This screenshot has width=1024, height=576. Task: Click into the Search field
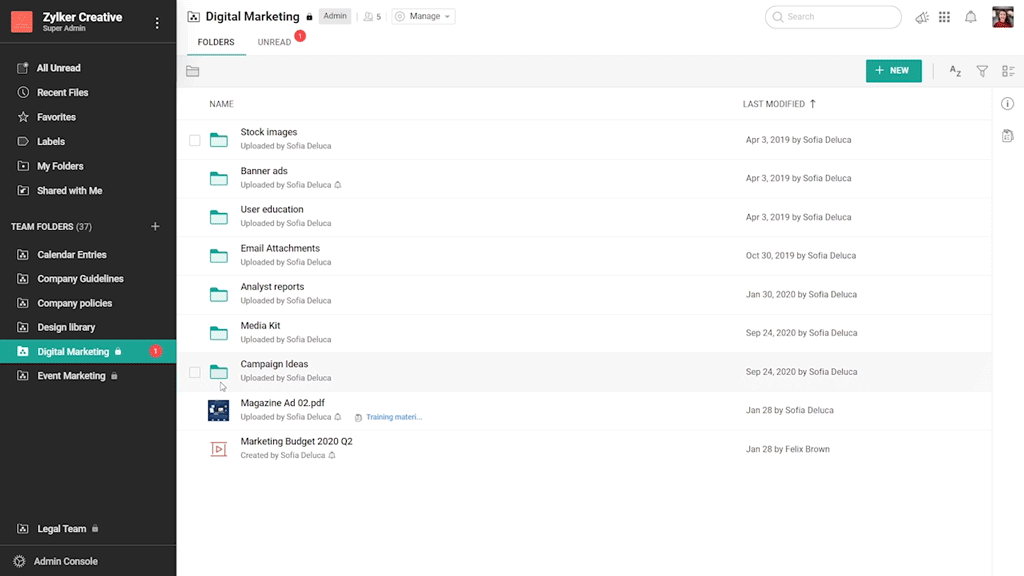coord(838,17)
